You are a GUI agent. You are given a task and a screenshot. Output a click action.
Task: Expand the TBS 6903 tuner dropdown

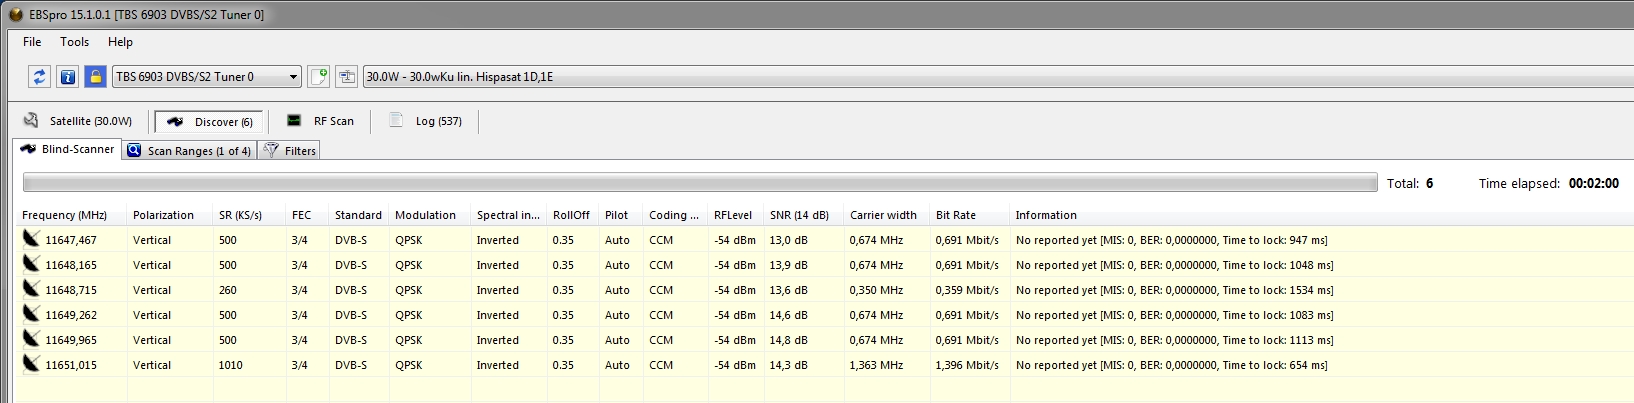pyautogui.click(x=293, y=77)
